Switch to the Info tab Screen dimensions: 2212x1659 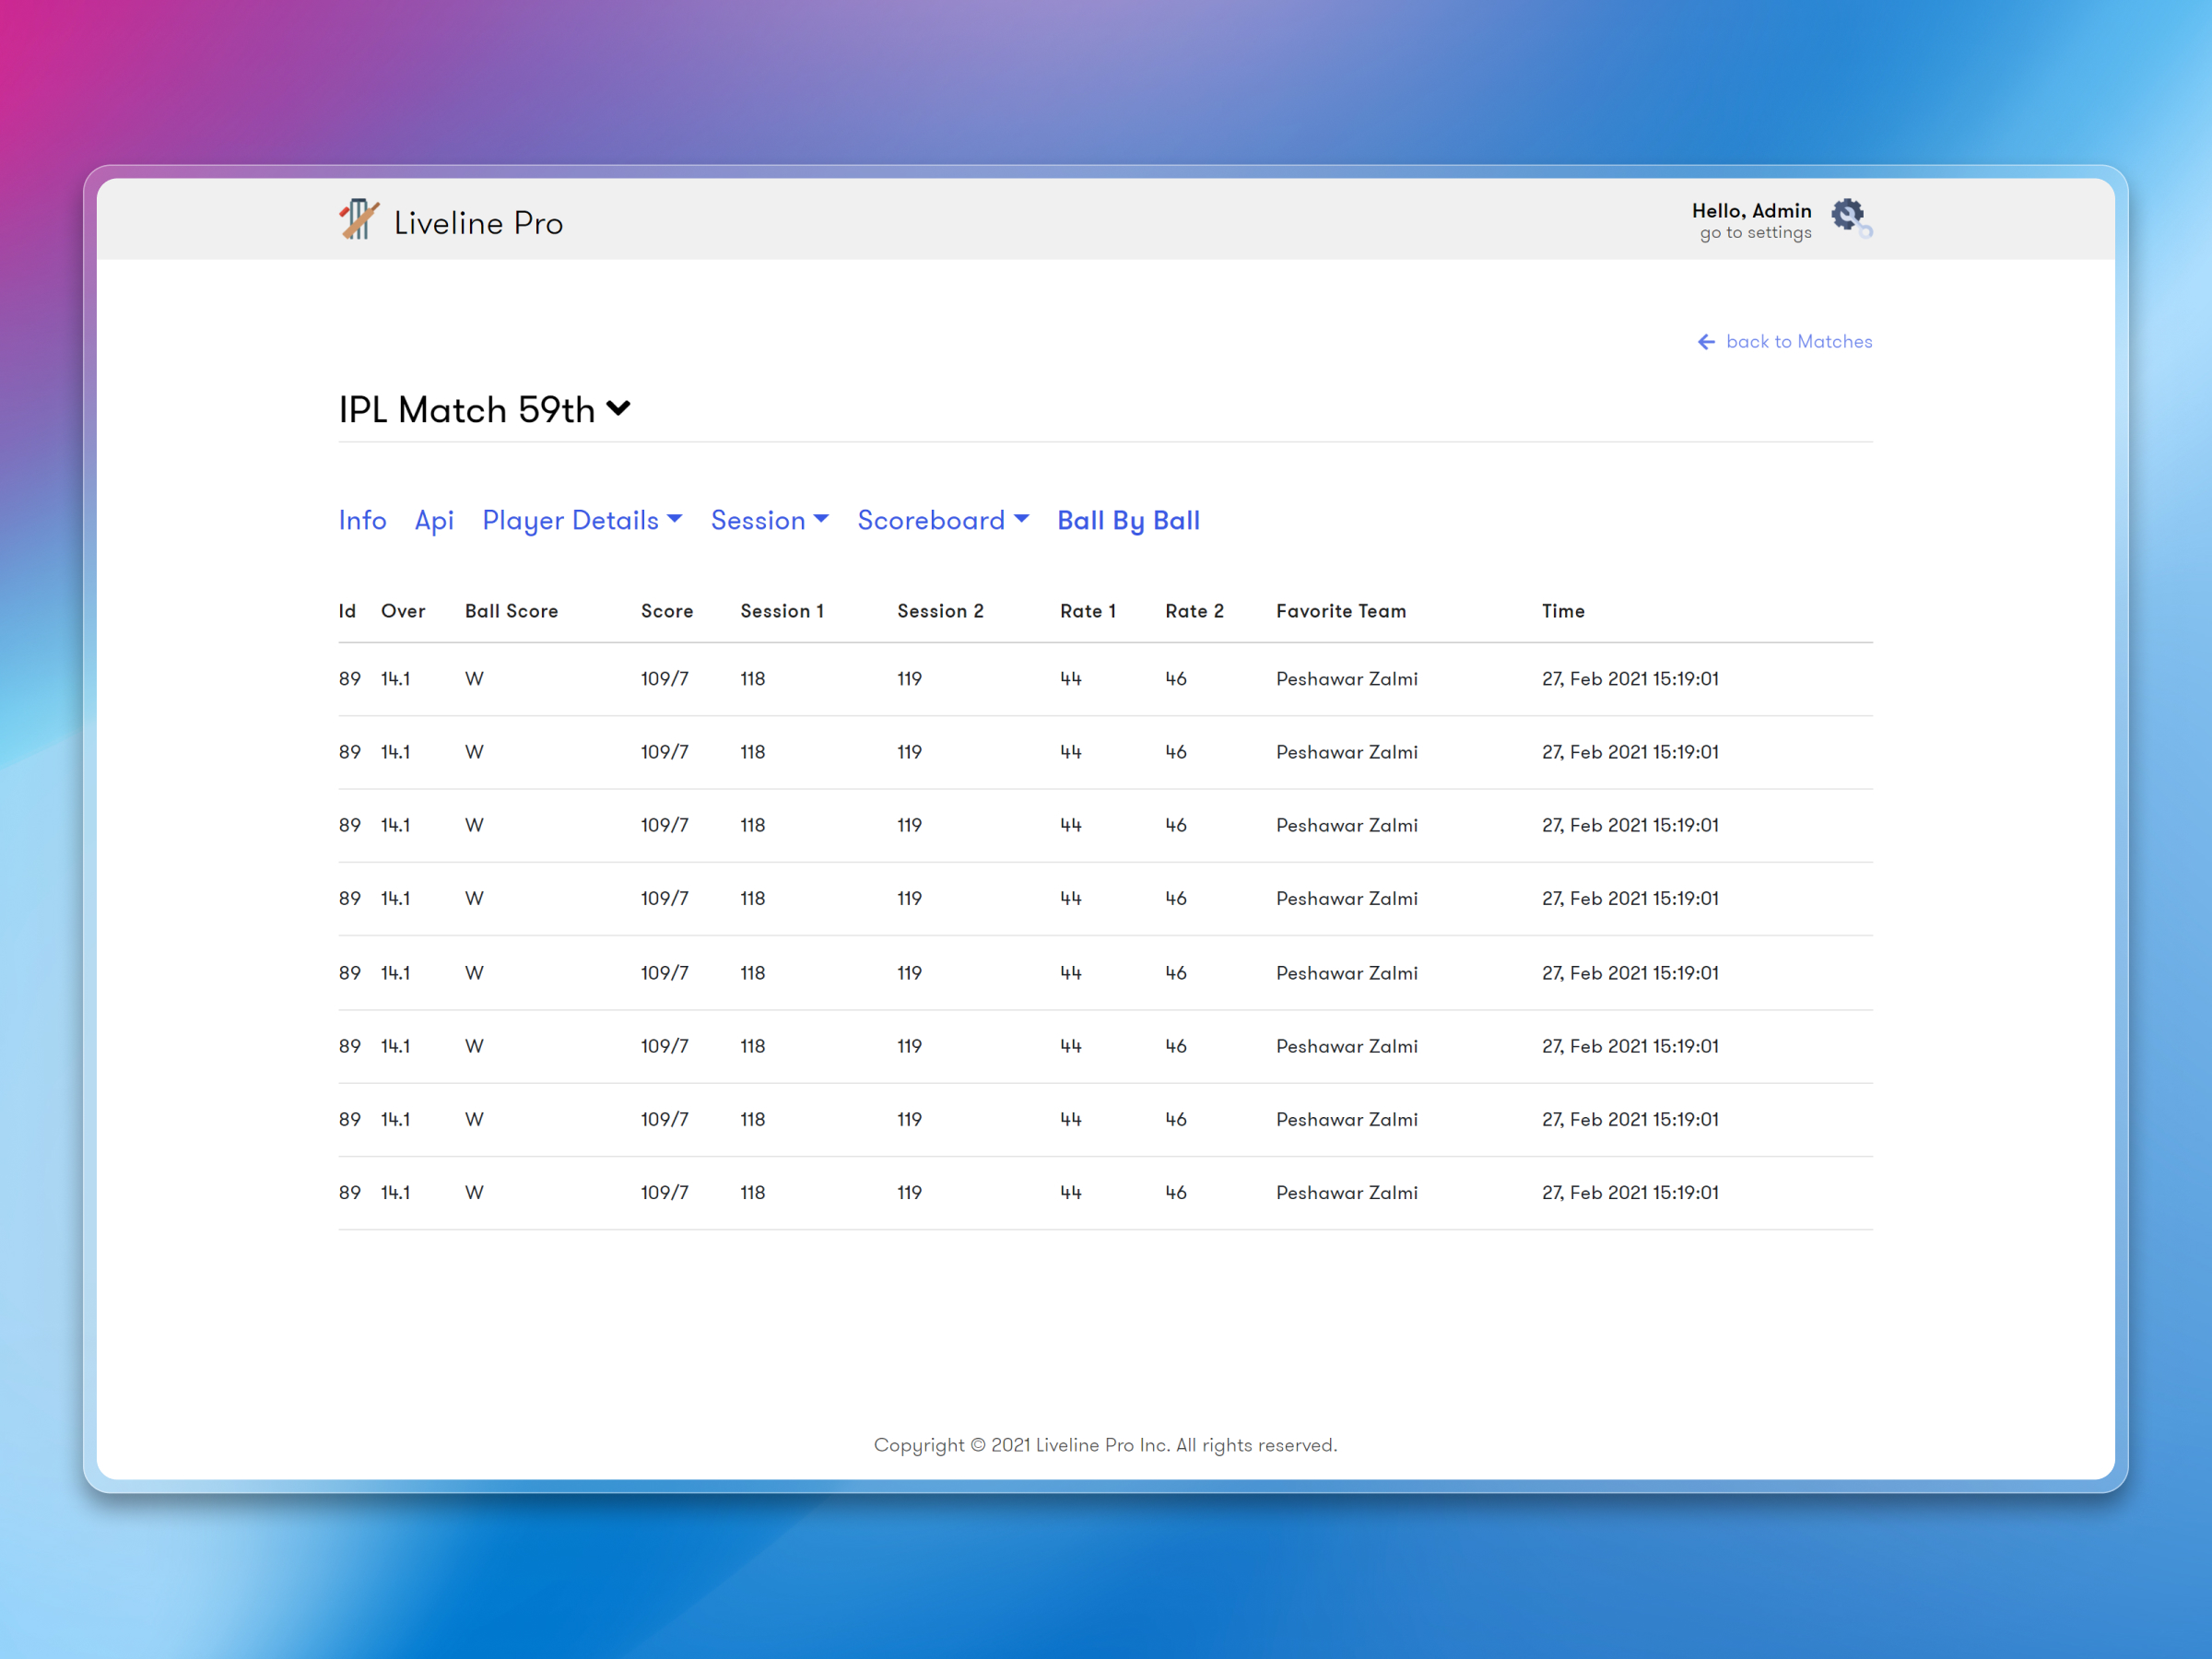(362, 520)
